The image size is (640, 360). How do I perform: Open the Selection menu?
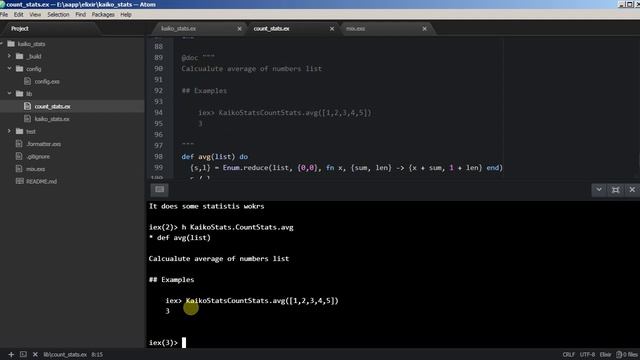58,14
